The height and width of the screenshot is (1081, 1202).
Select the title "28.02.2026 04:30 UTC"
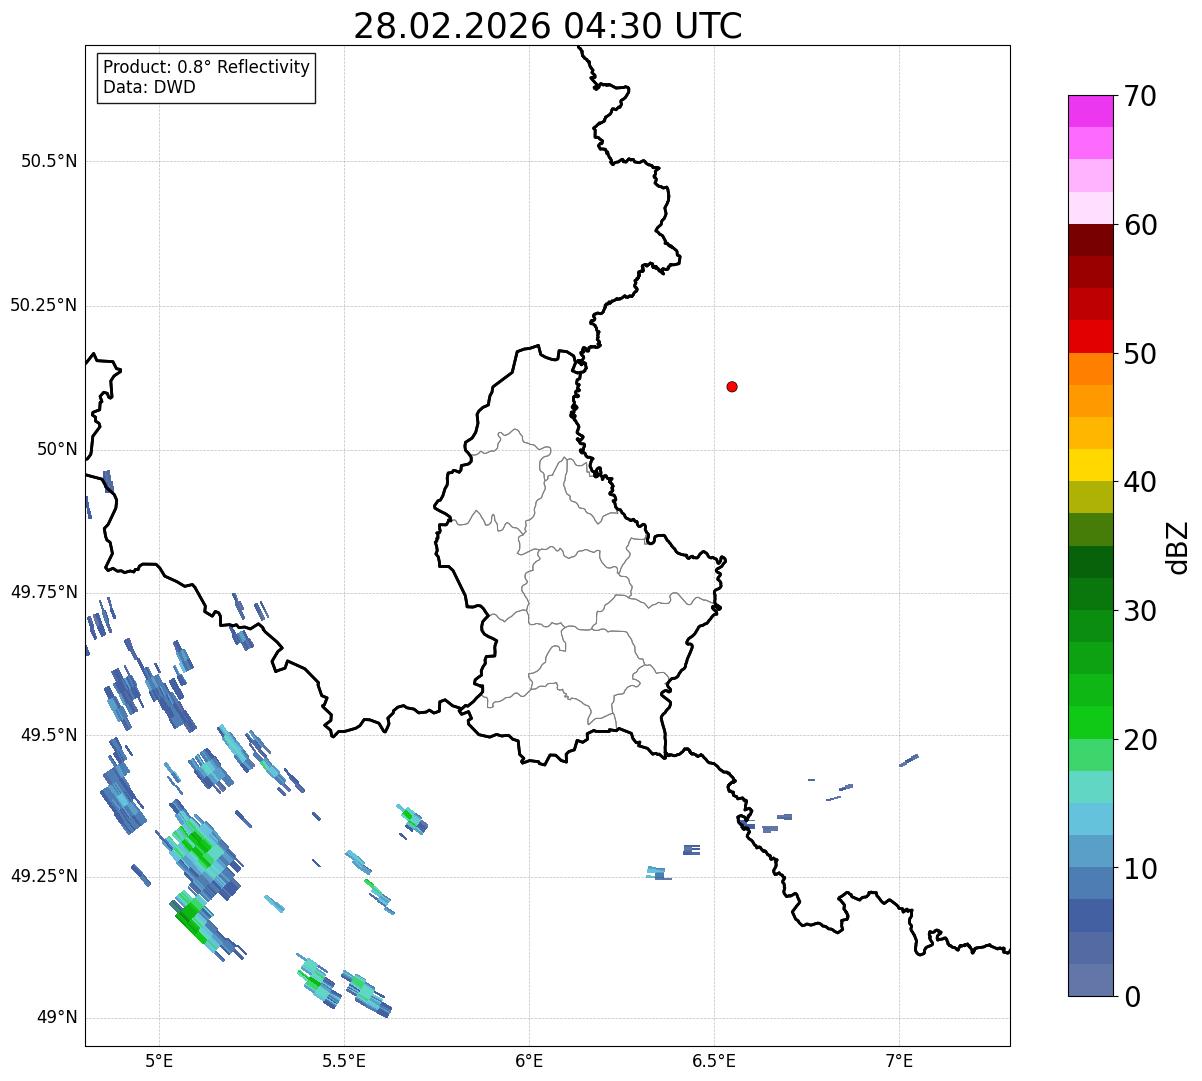548,26
